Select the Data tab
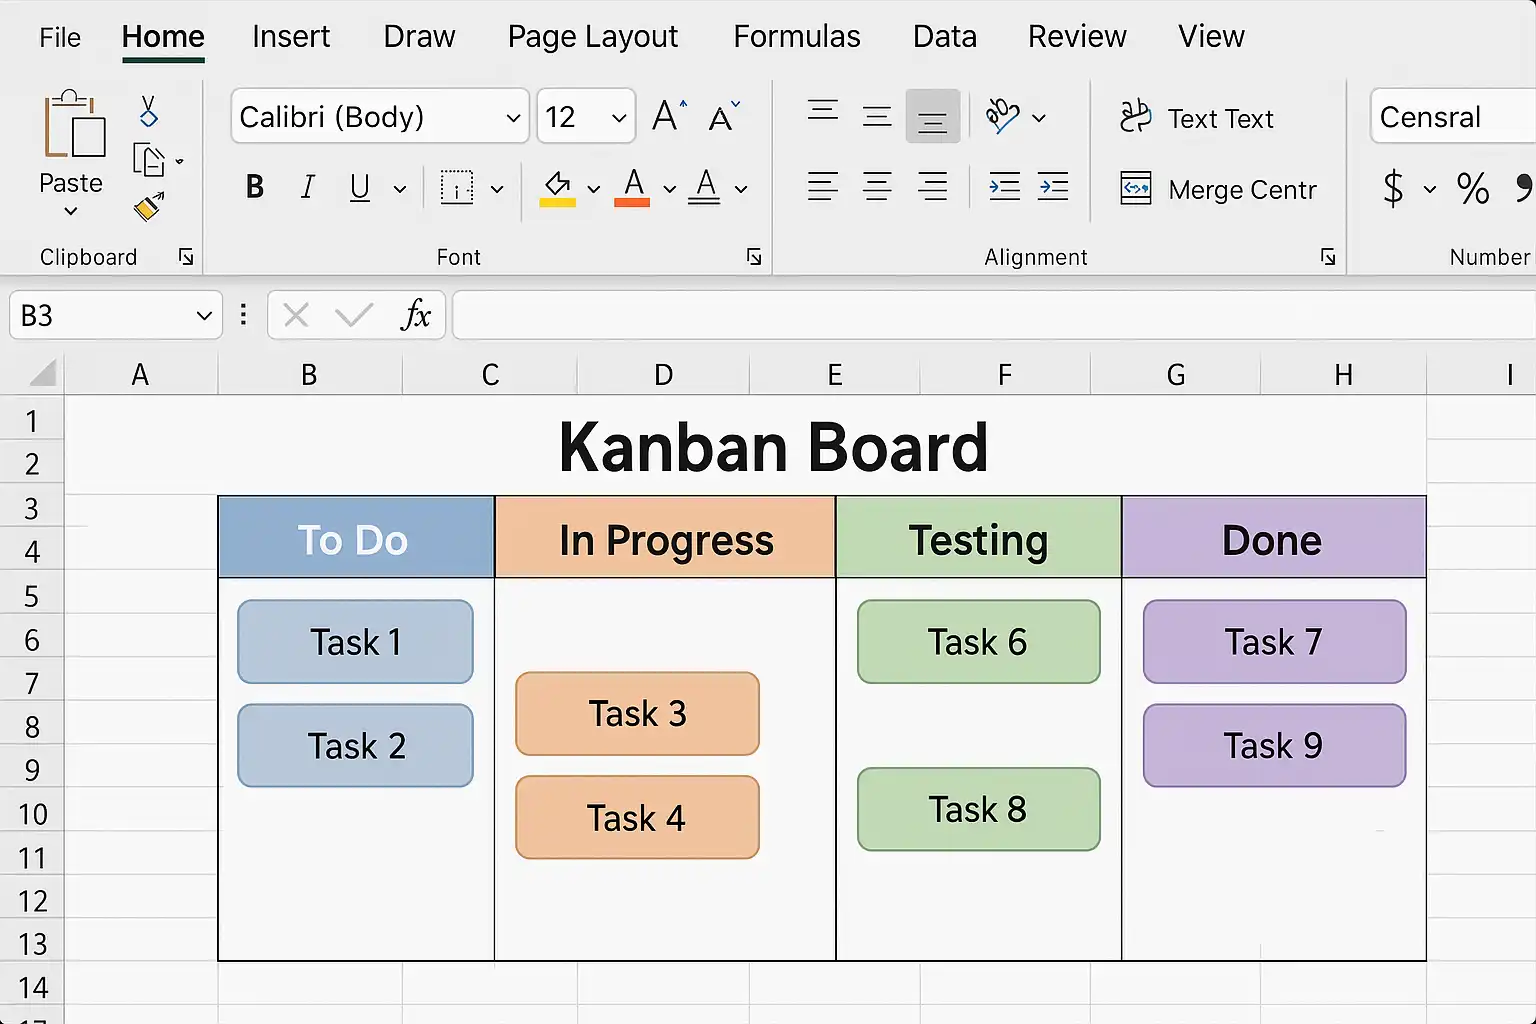Screen dimensions: 1536x1024 (945, 37)
